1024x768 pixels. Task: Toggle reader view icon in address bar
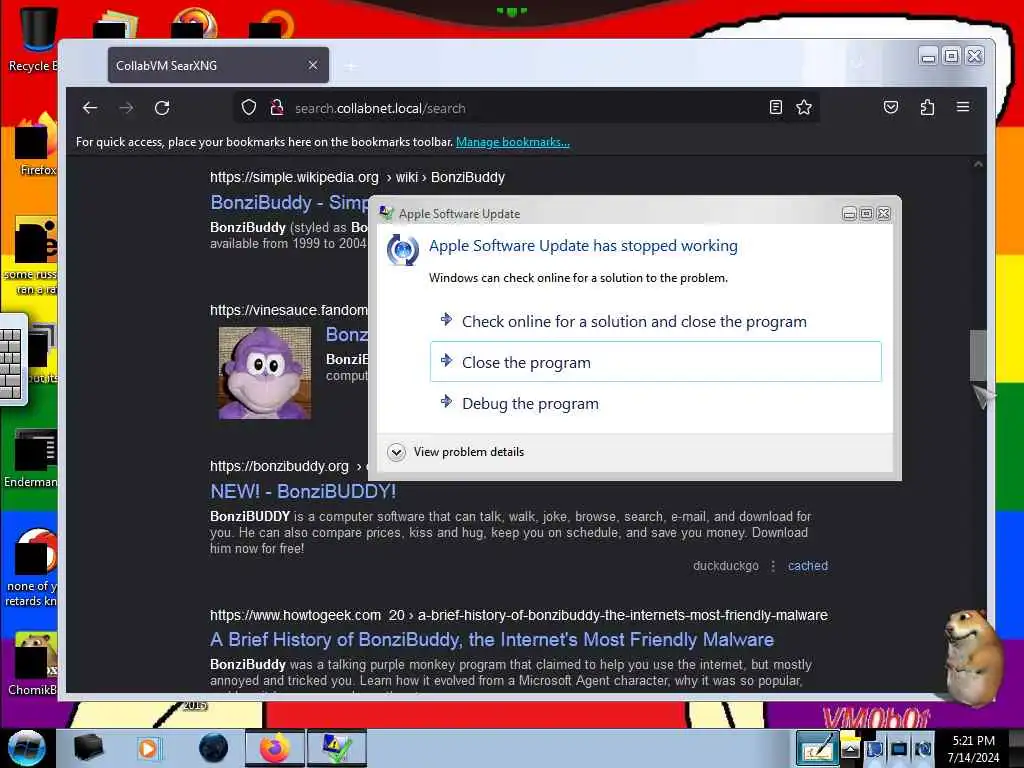(775, 107)
